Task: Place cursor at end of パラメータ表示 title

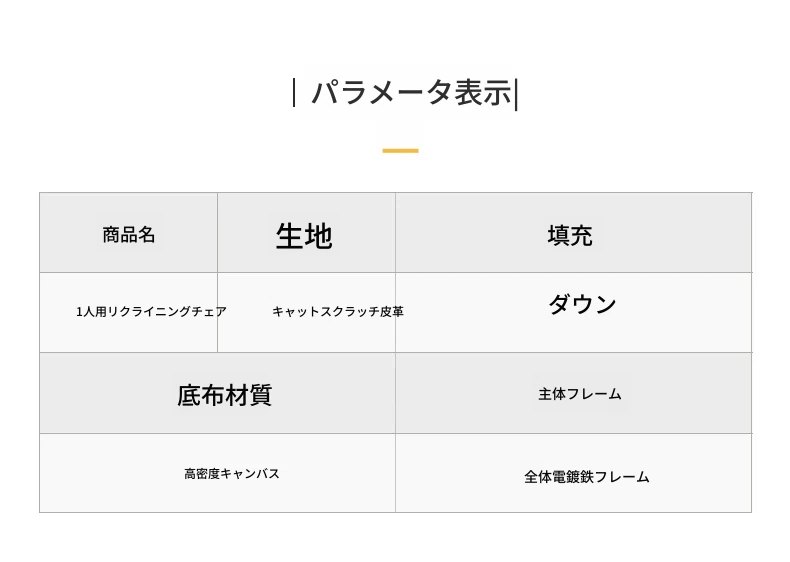Action: click(x=513, y=93)
